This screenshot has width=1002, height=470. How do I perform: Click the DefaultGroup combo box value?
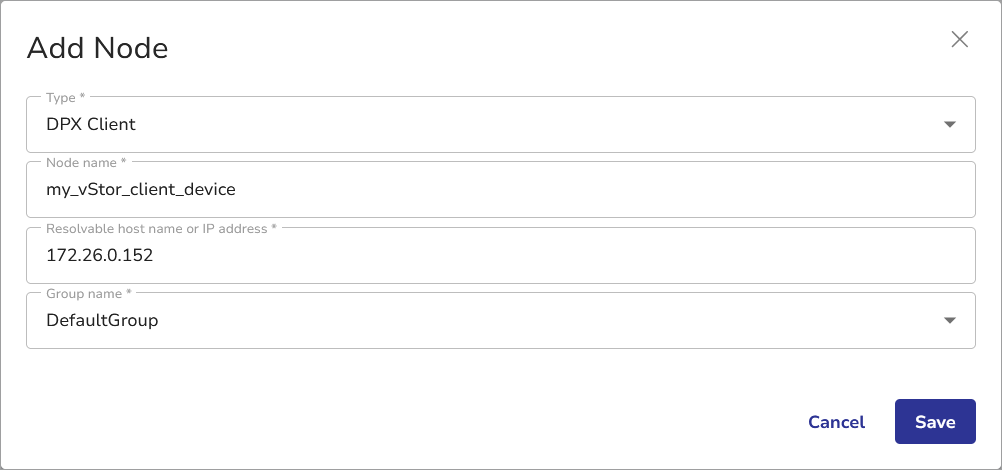click(x=103, y=321)
